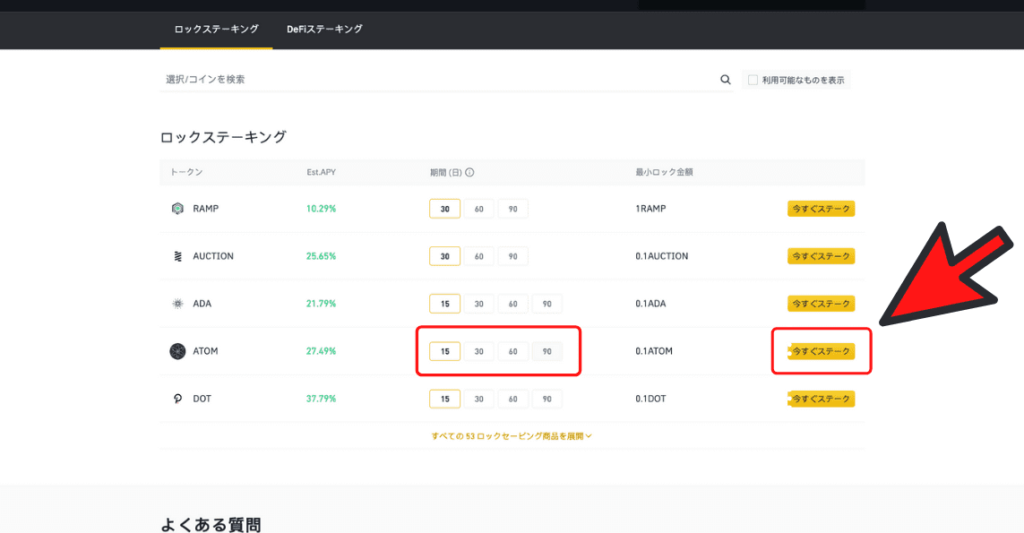This screenshot has height=533, width=1024.
Task: Switch to the DeFiステーキング tab
Action: tap(324, 29)
